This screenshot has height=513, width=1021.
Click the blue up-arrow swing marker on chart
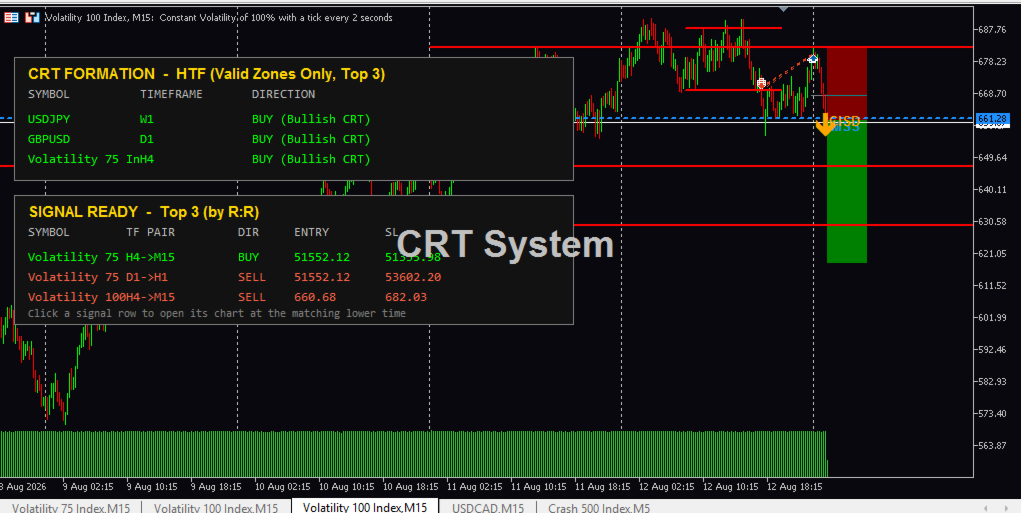(813, 59)
